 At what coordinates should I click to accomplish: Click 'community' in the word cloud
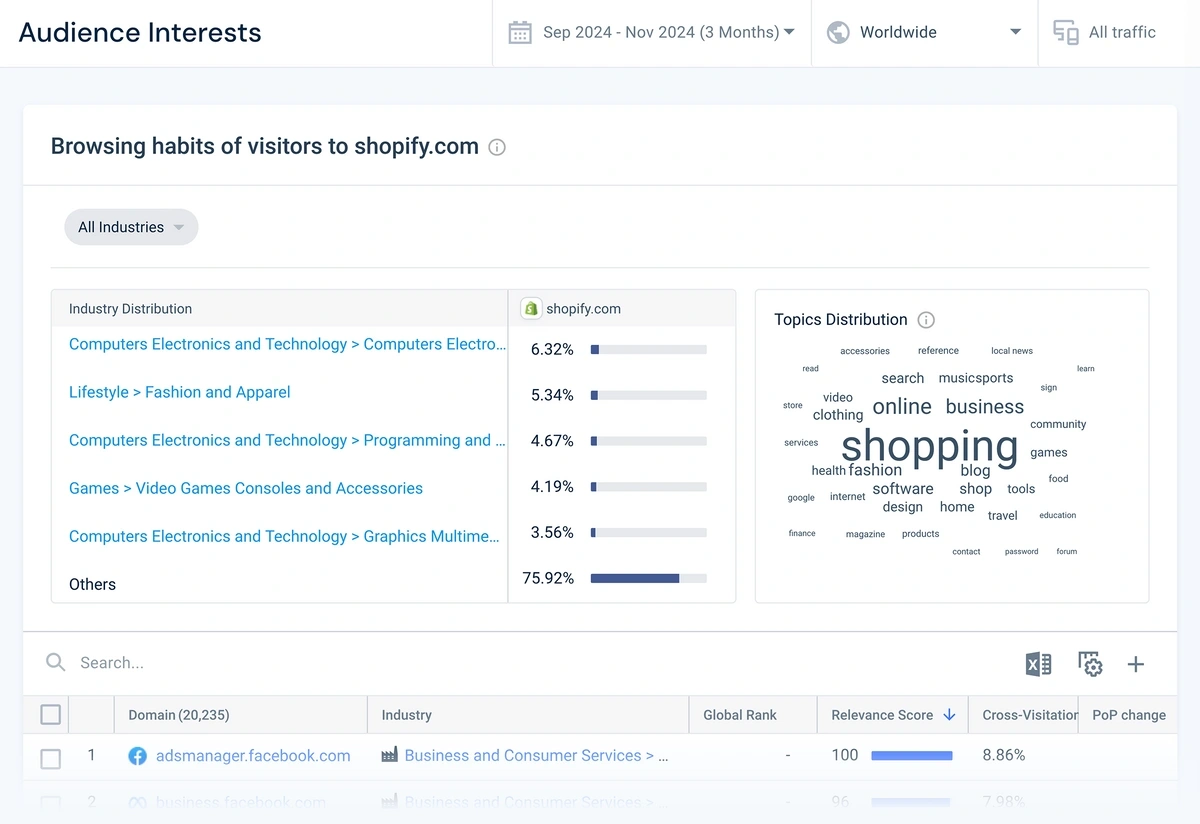(x=1058, y=424)
